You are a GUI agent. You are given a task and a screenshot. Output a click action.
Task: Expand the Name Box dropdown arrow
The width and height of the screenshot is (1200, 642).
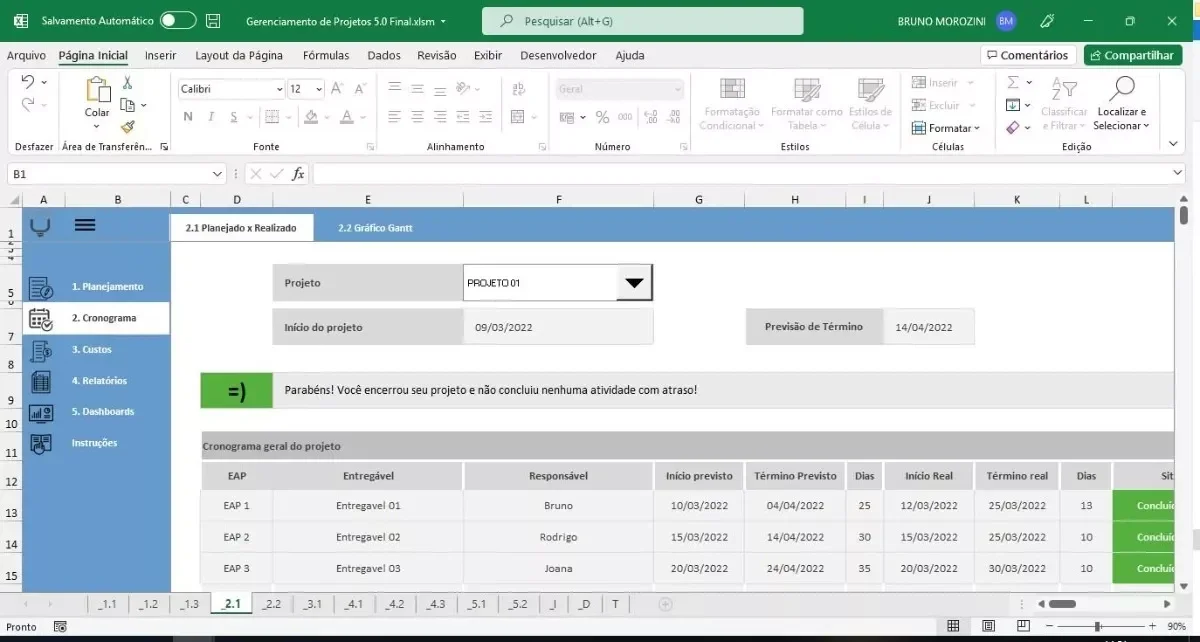point(218,174)
